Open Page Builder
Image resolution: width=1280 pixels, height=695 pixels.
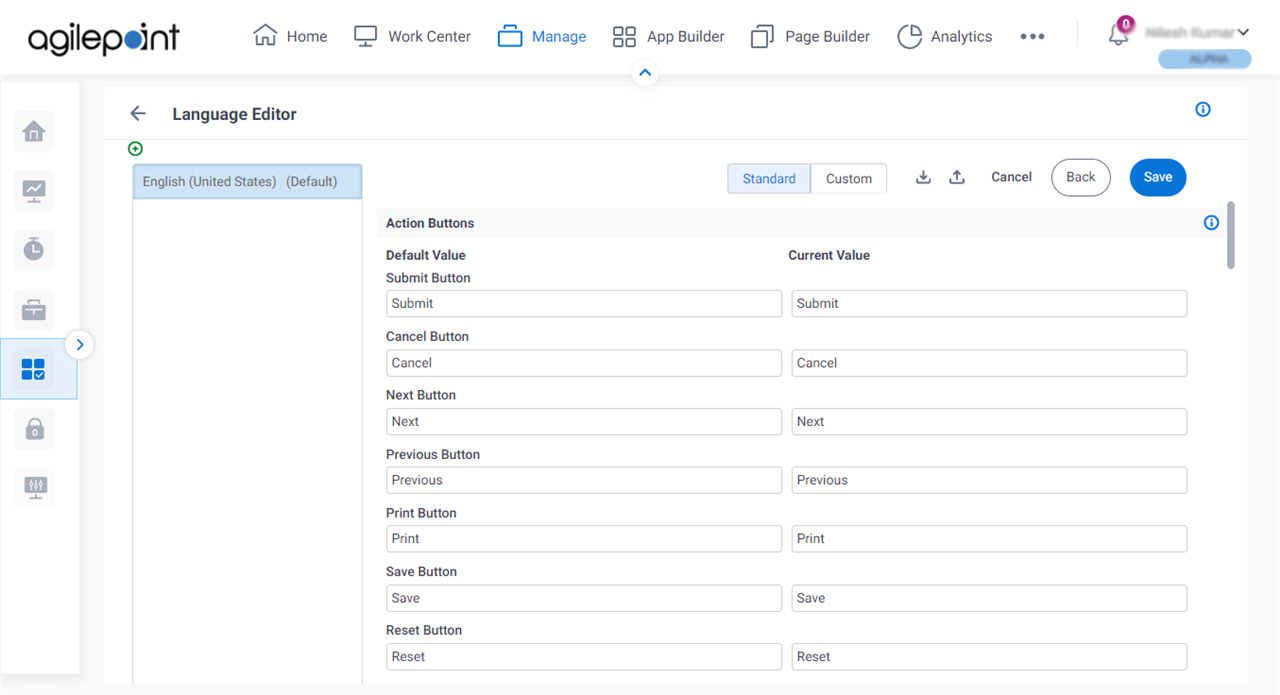(810, 36)
